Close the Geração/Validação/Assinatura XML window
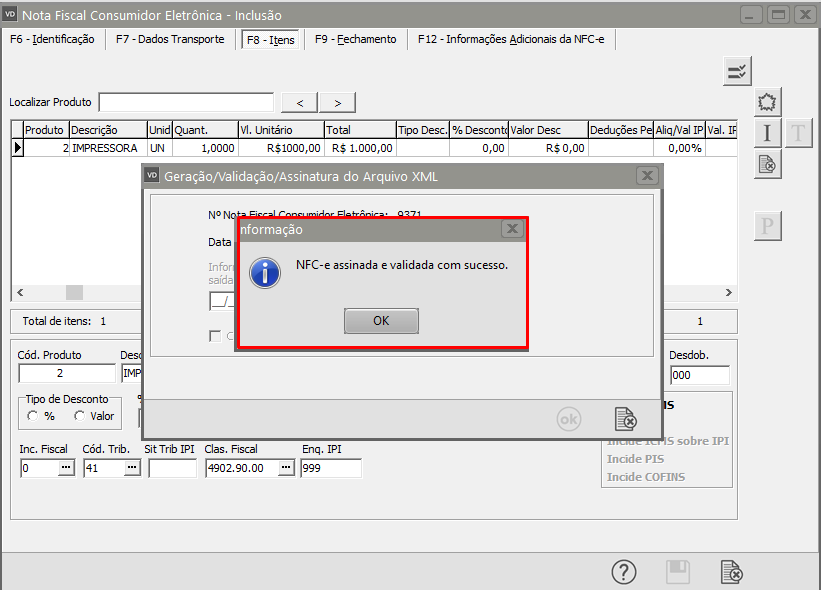821x590 pixels. 647,176
